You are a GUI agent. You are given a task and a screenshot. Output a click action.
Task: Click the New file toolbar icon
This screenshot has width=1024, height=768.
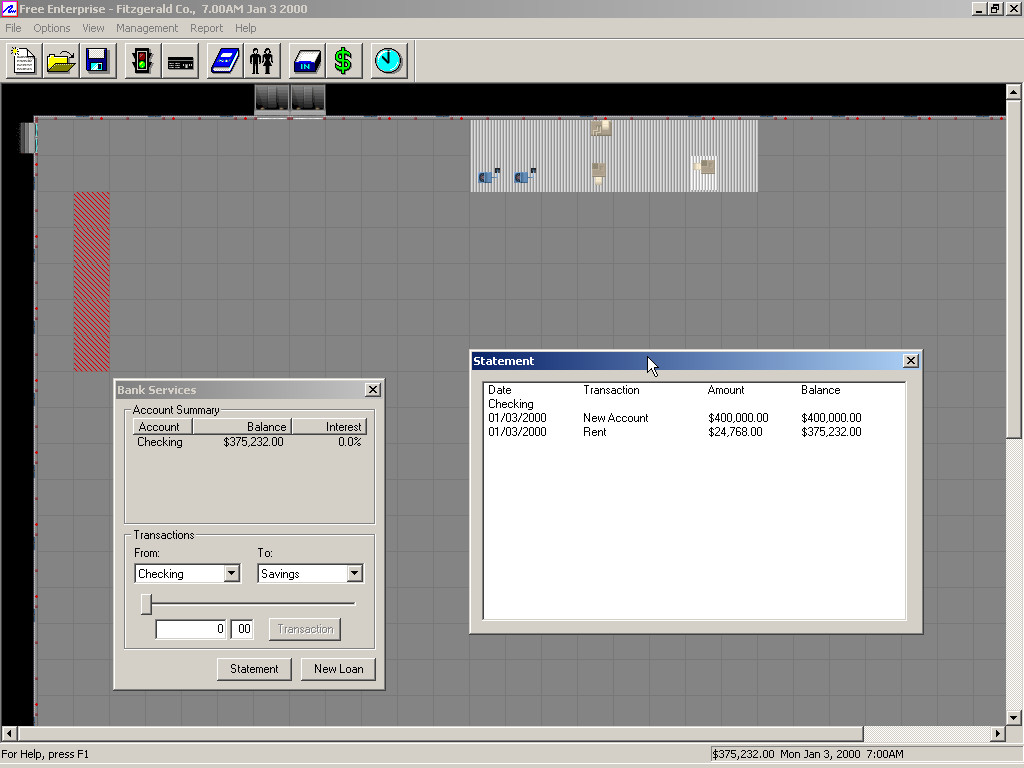[x=23, y=61]
